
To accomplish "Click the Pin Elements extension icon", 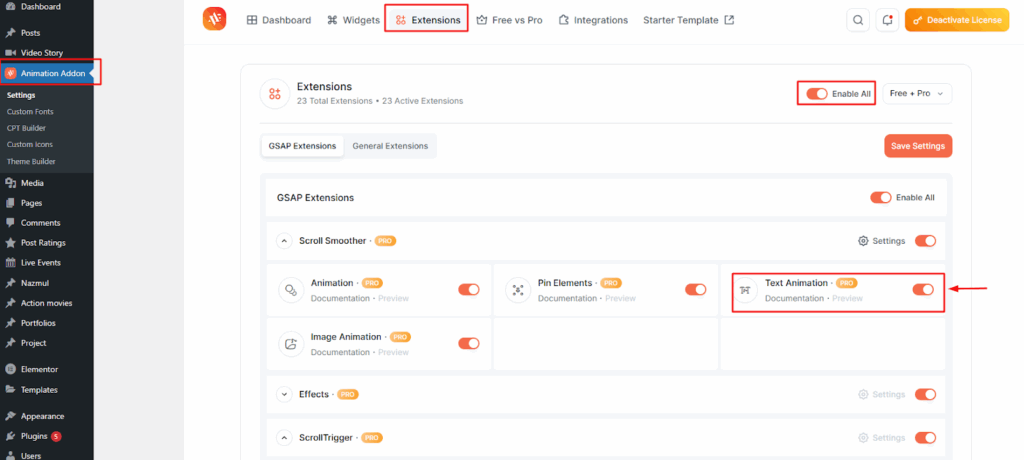I will click(x=518, y=290).
